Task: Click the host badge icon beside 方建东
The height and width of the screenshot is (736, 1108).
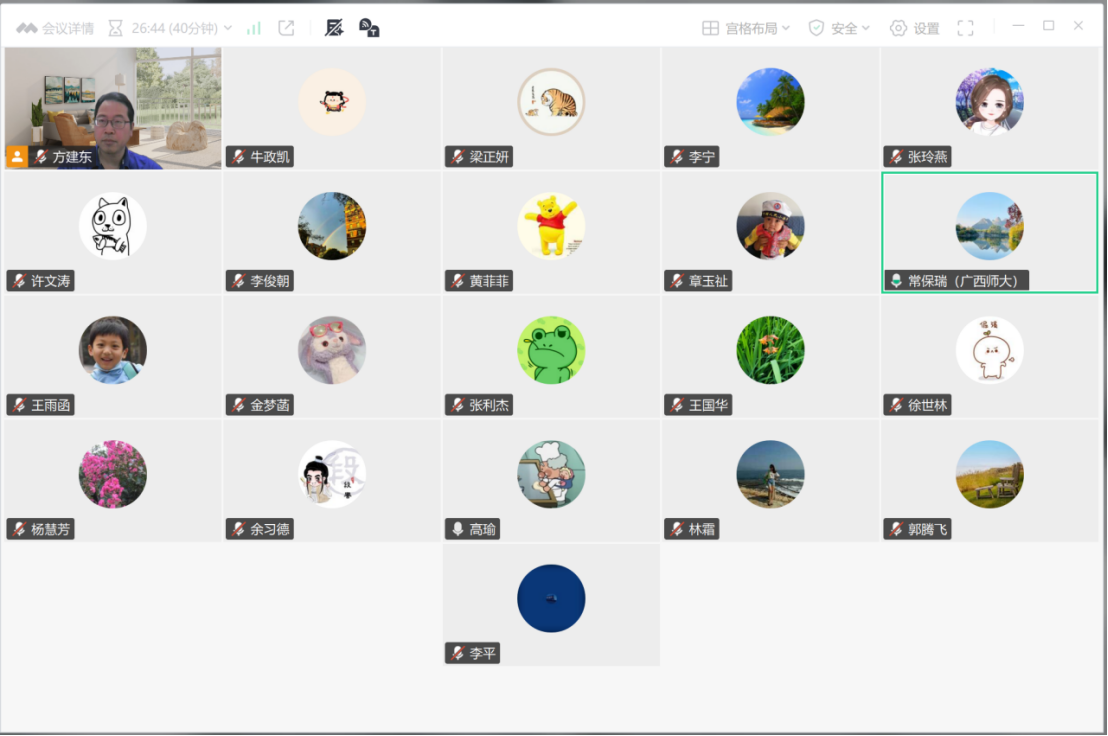Action: click(17, 157)
